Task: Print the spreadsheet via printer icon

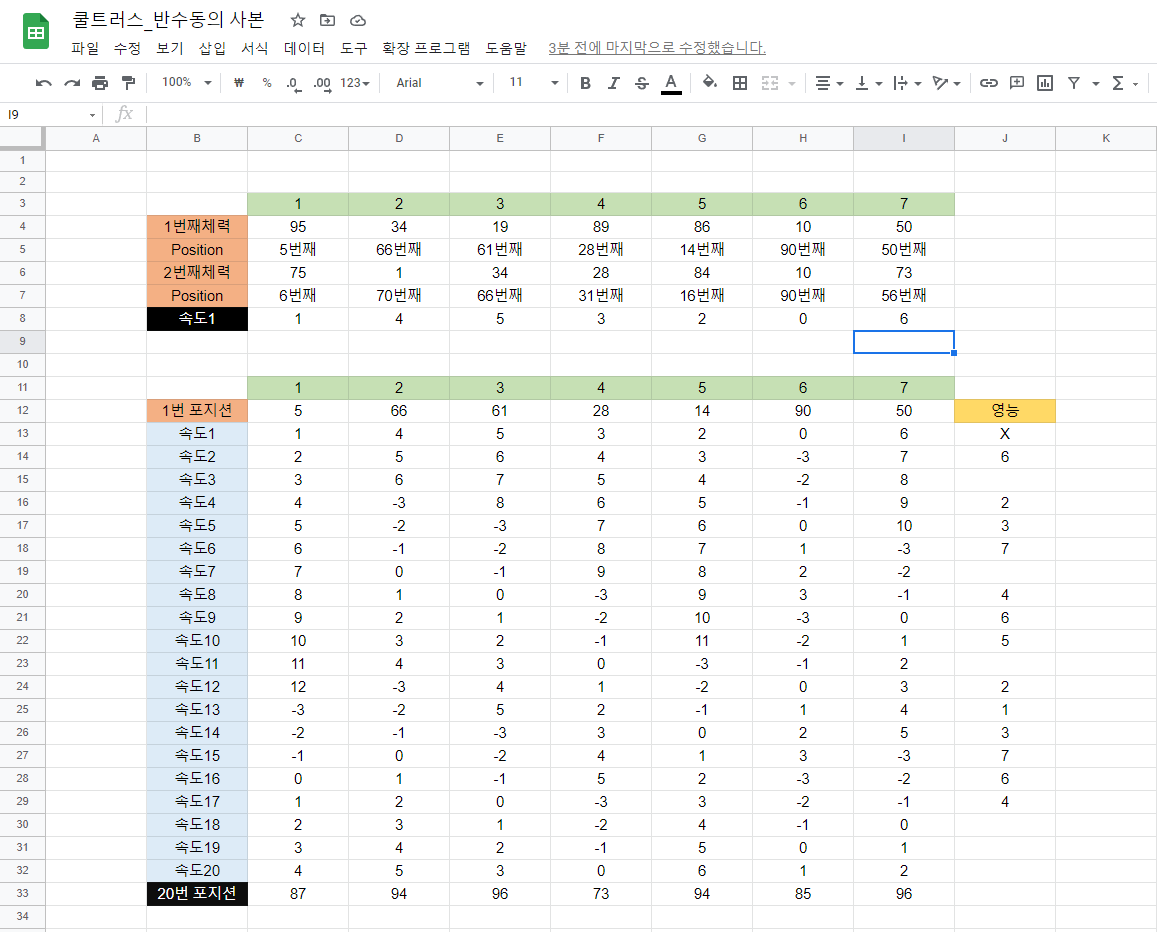Action: point(100,83)
